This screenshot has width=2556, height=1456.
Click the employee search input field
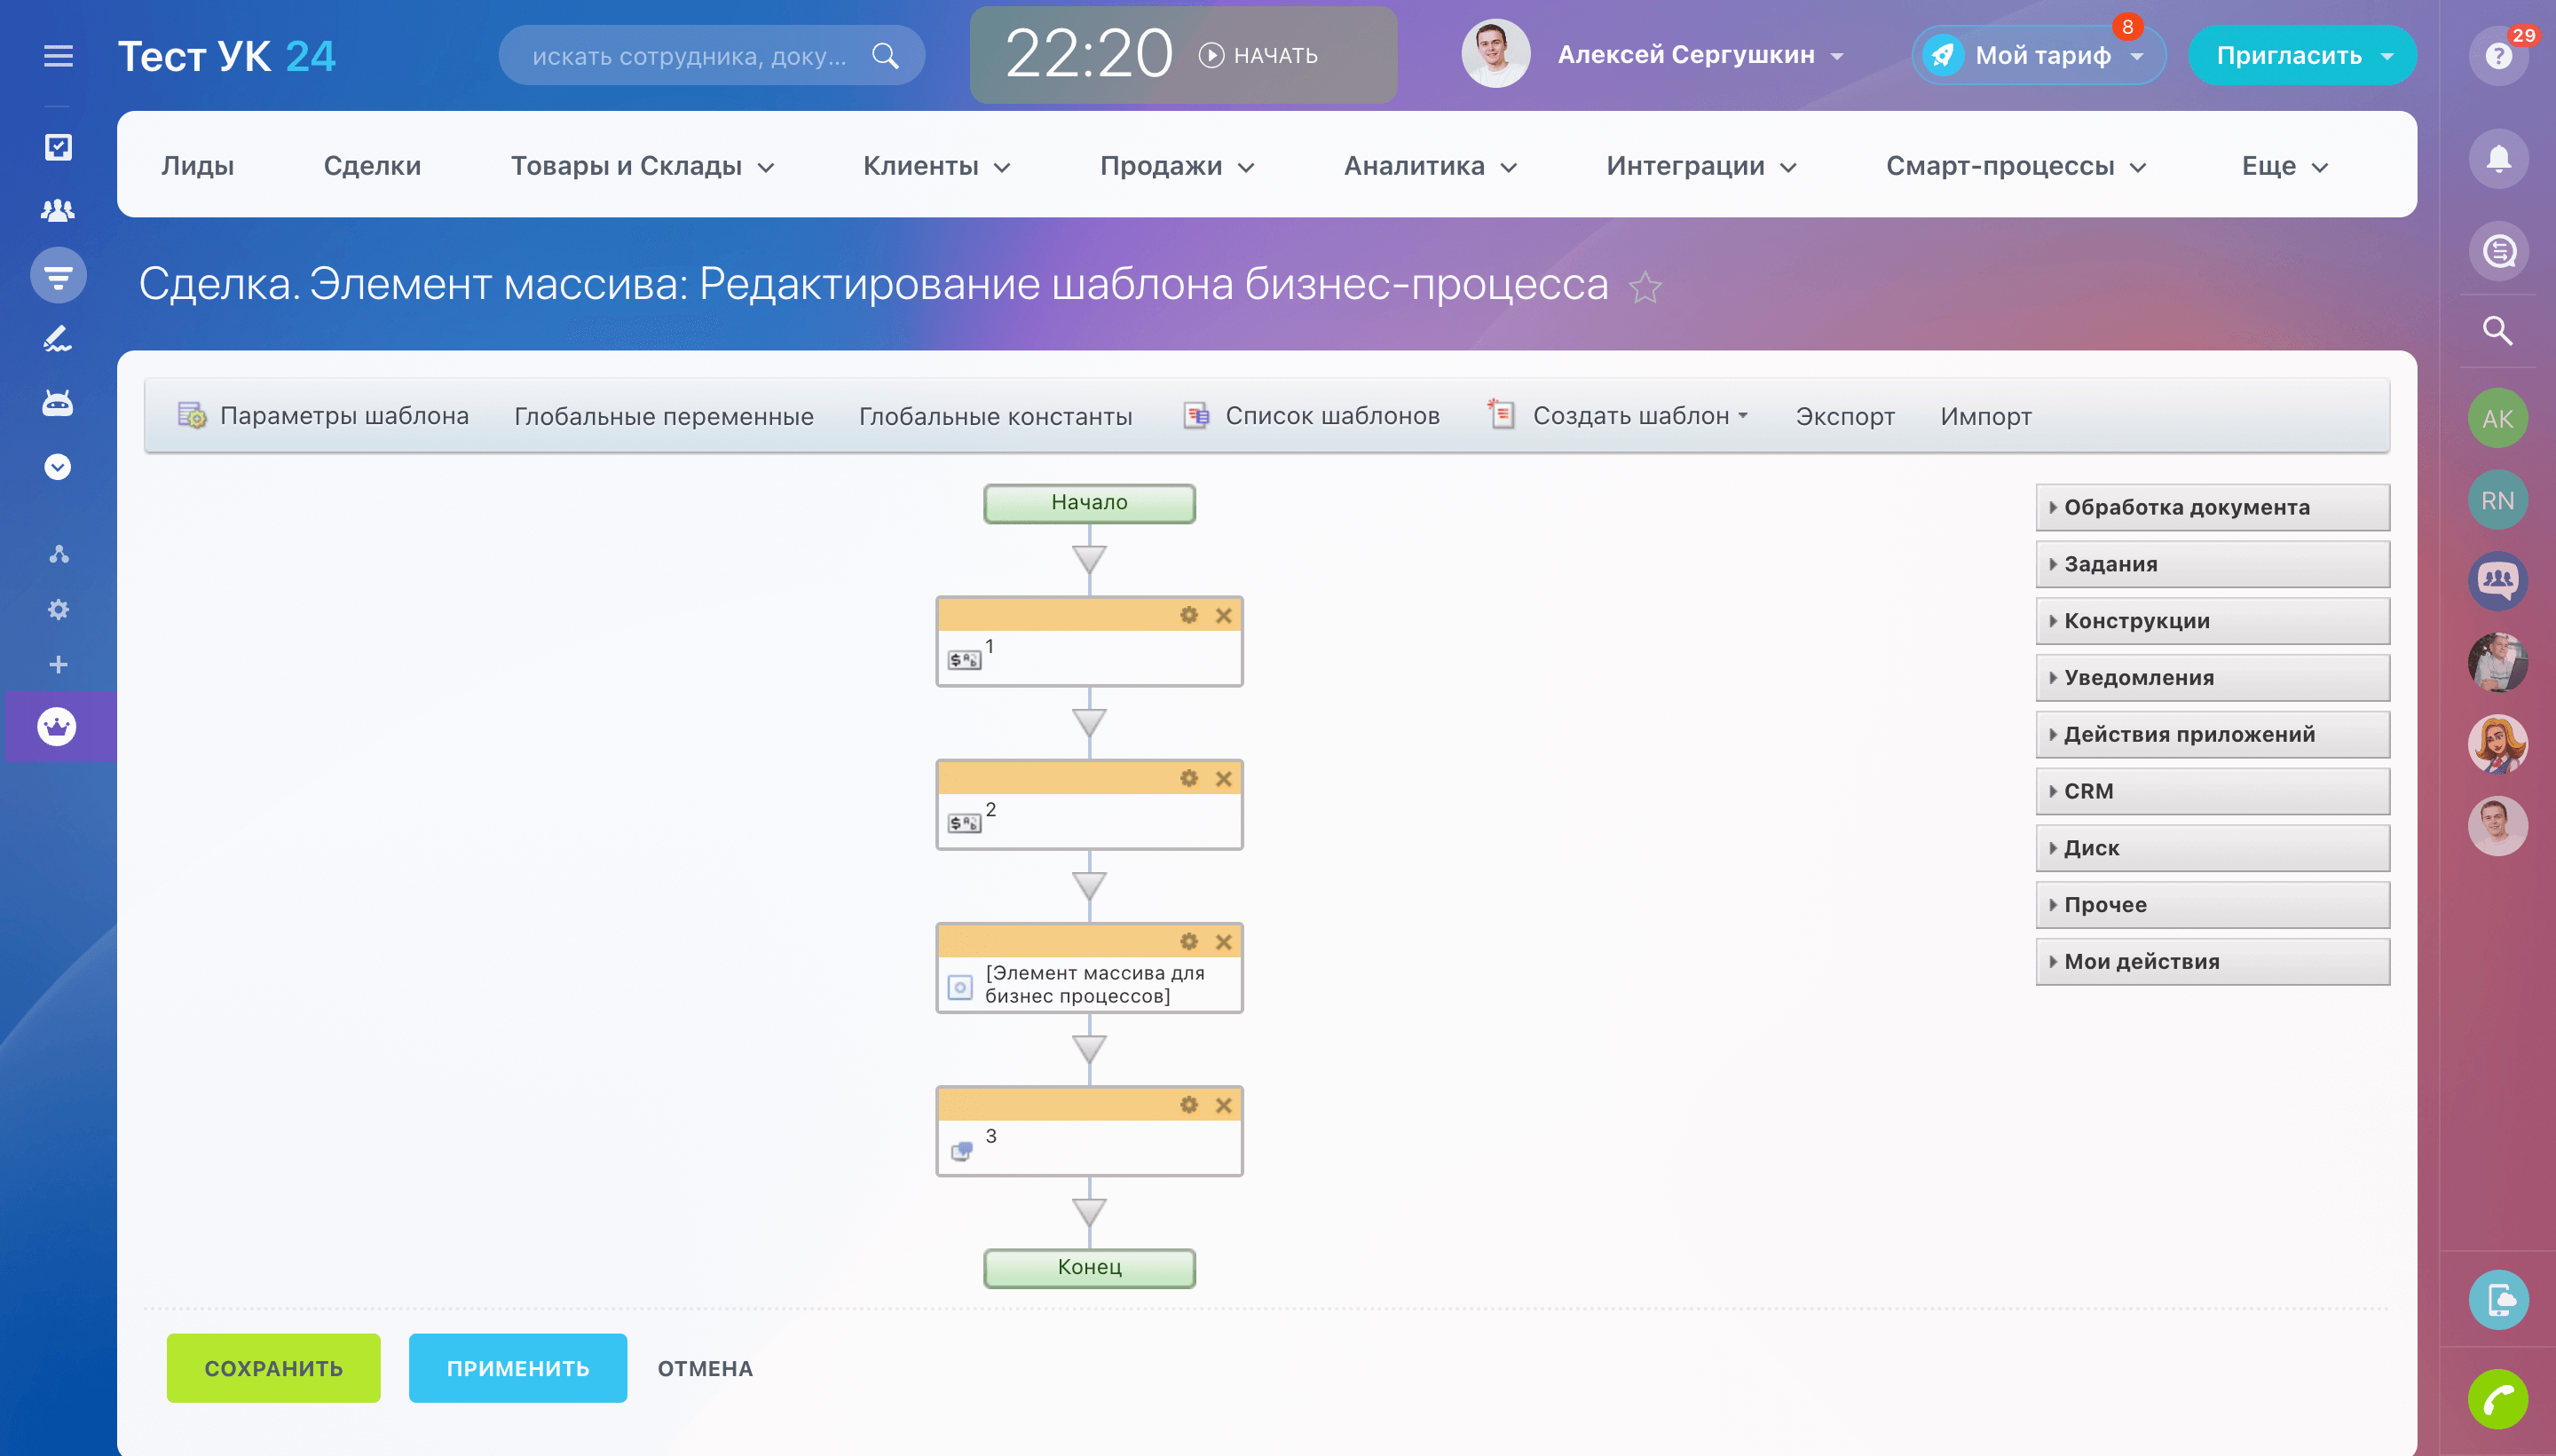[690, 56]
